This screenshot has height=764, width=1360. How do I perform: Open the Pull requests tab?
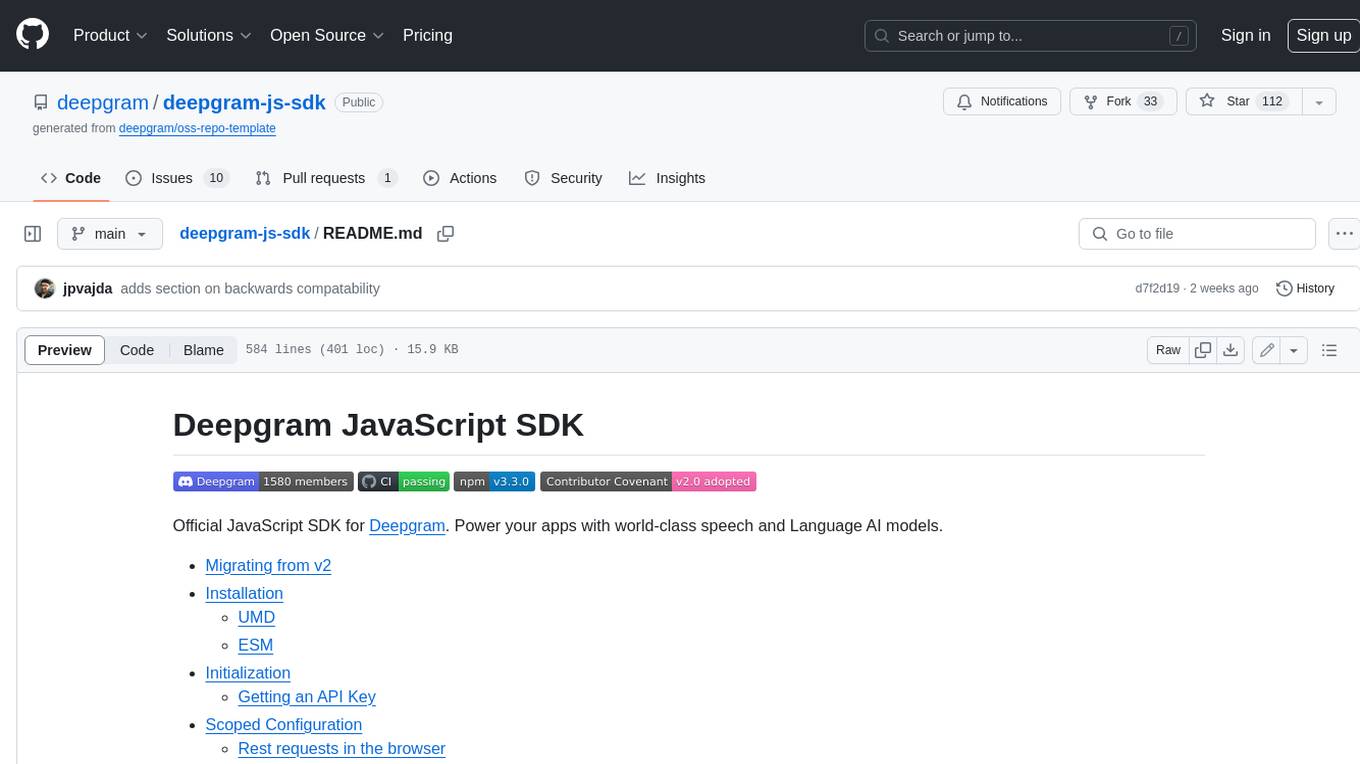point(326,178)
